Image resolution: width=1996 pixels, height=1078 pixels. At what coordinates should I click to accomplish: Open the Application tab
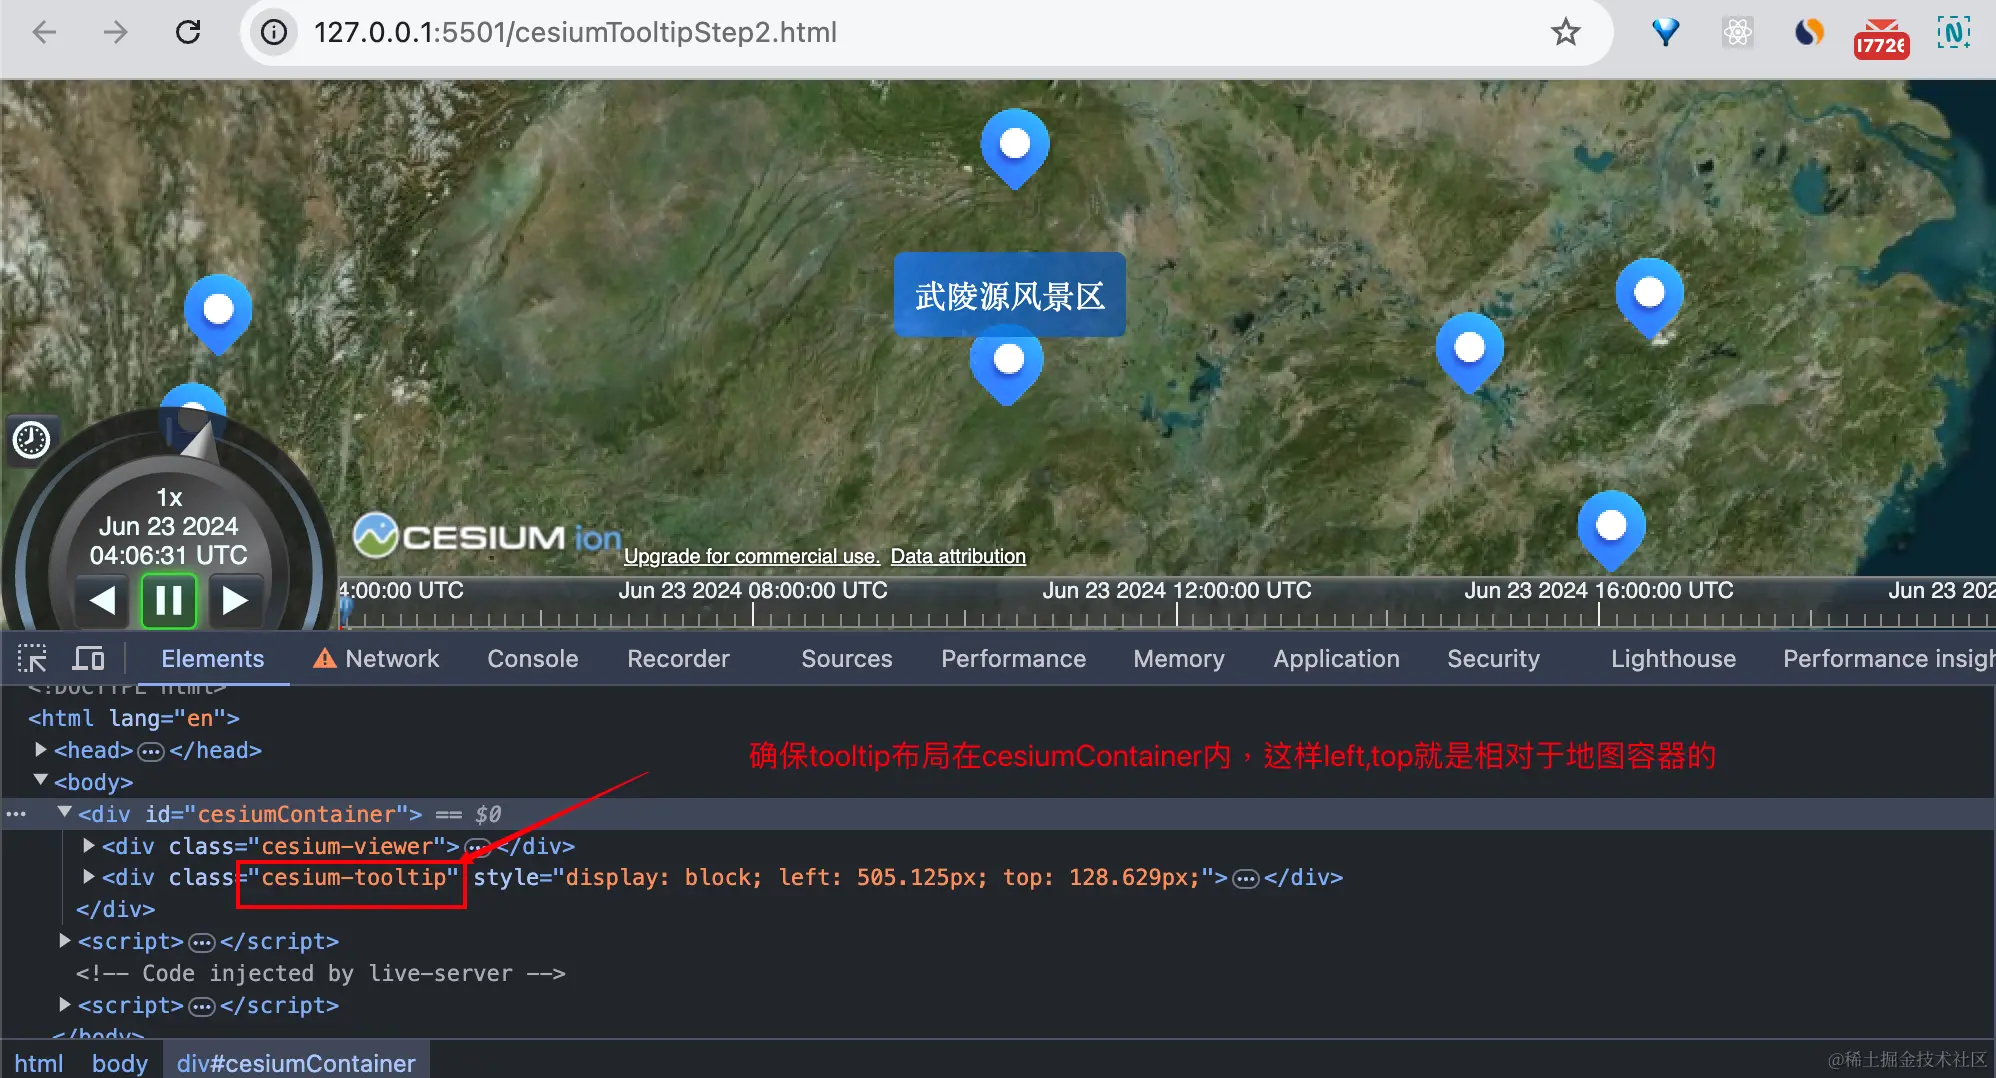[x=1336, y=658]
